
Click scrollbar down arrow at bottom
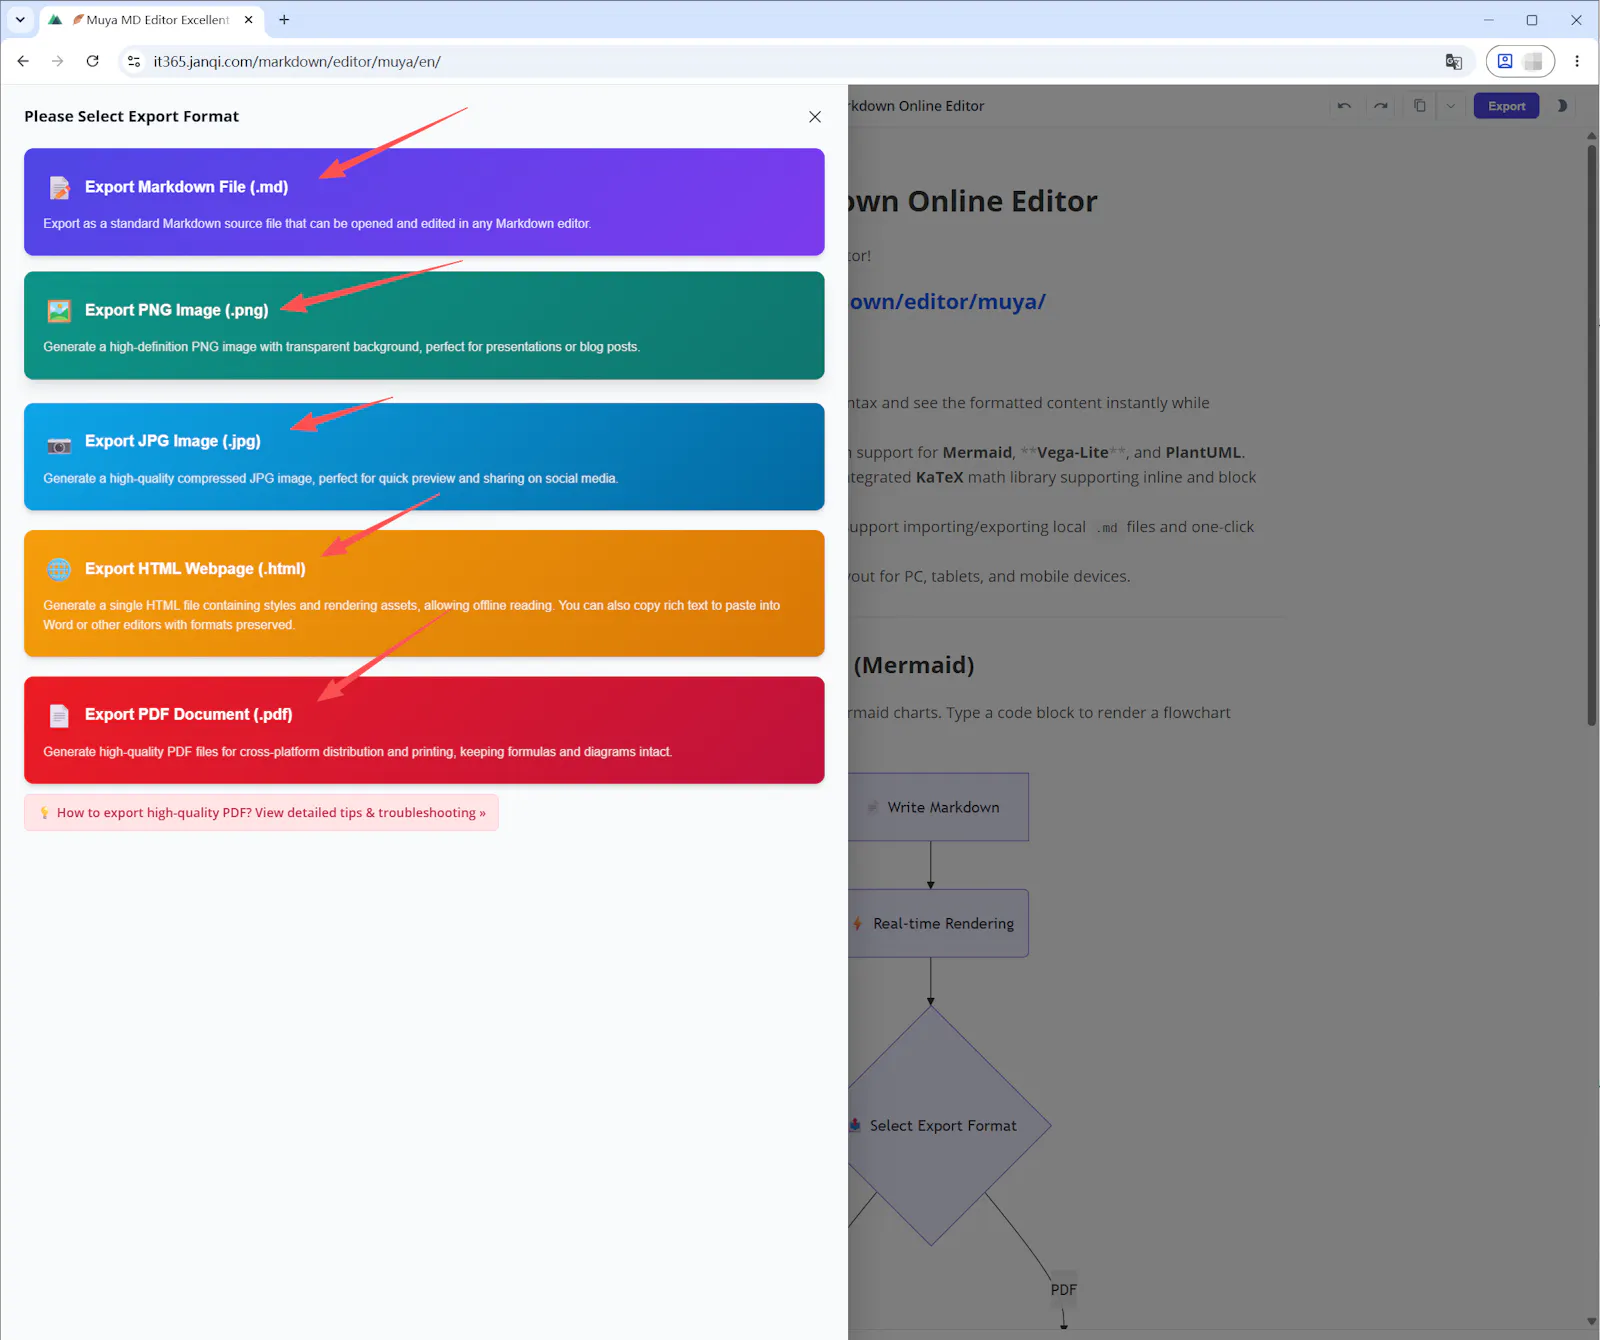1592,1322
